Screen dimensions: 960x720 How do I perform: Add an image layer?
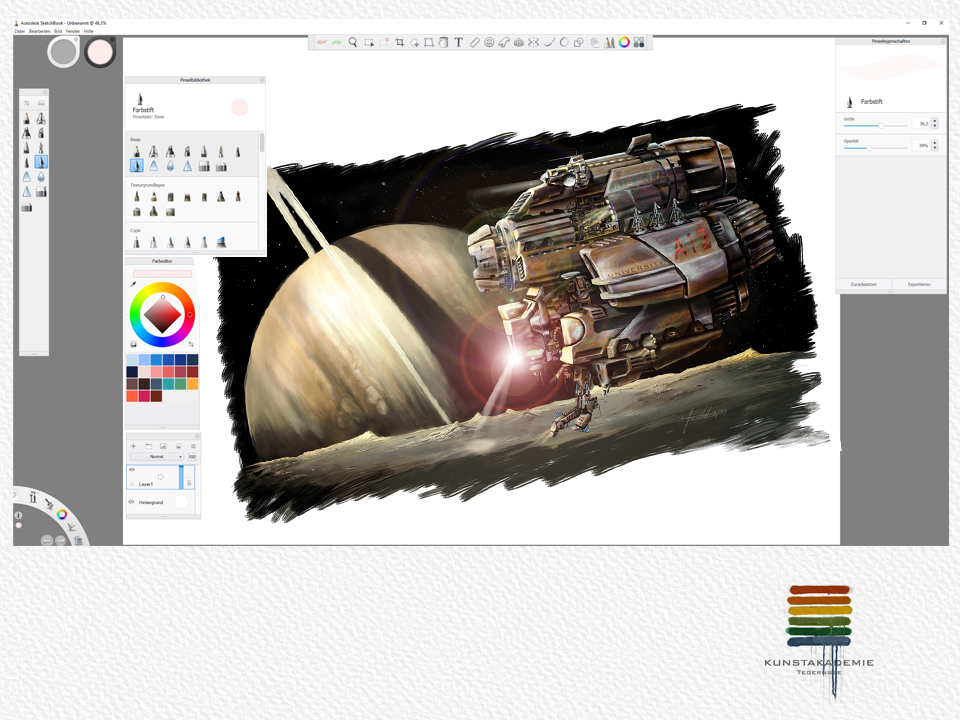pos(163,446)
